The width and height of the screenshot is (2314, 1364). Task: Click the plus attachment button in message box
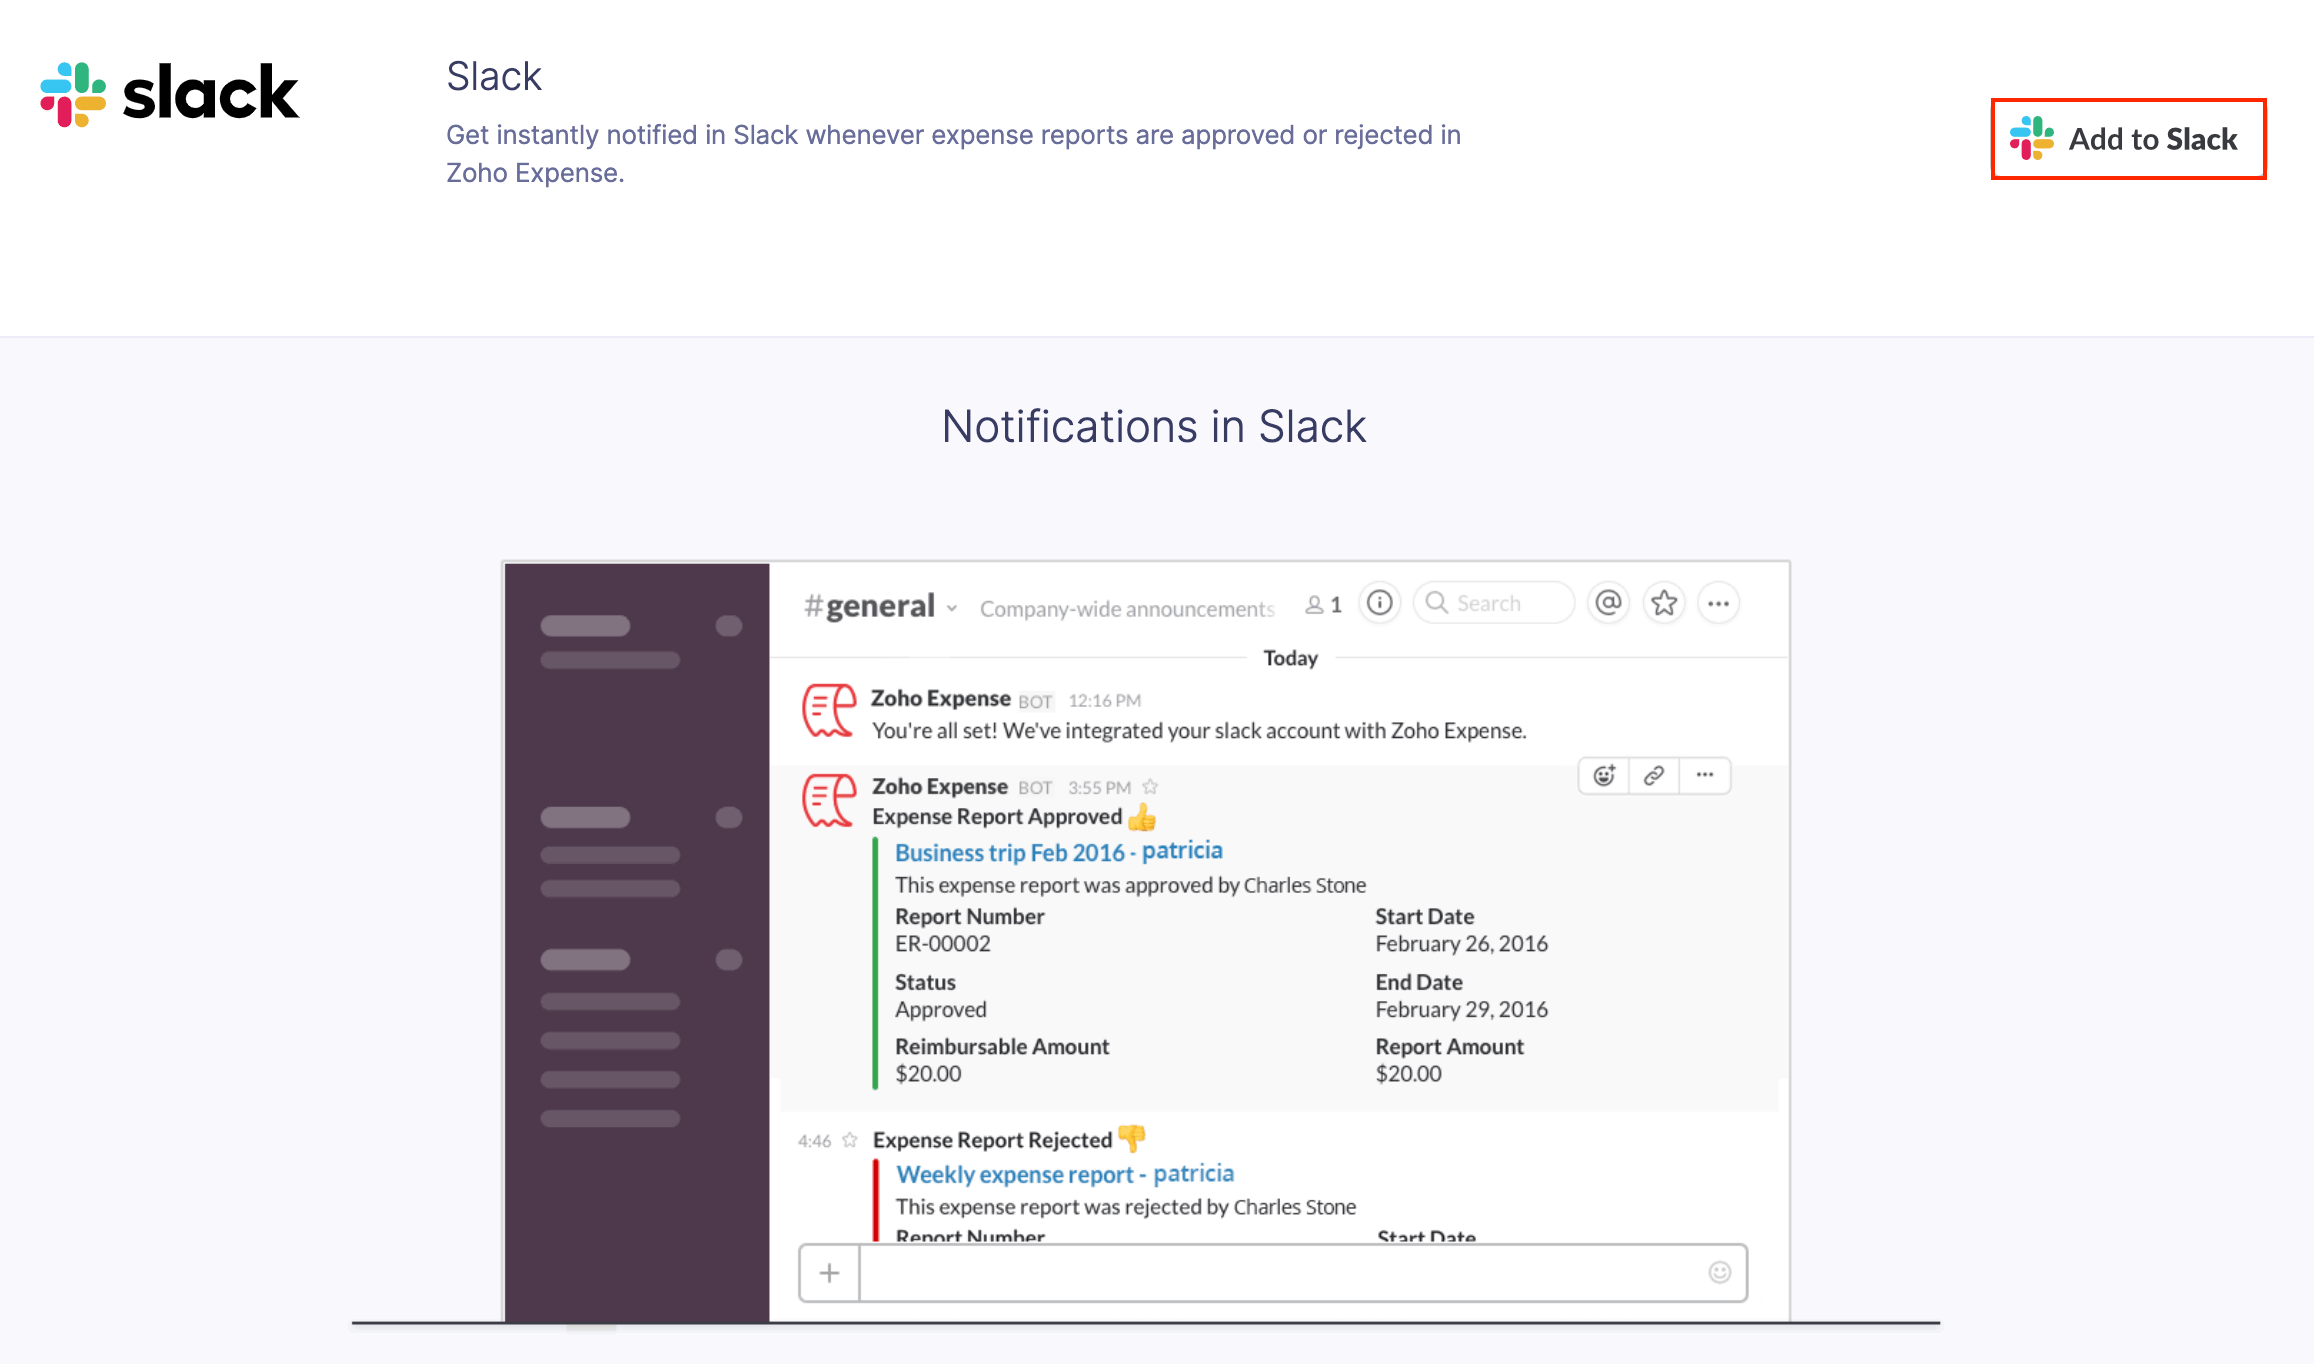[829, 1273]
